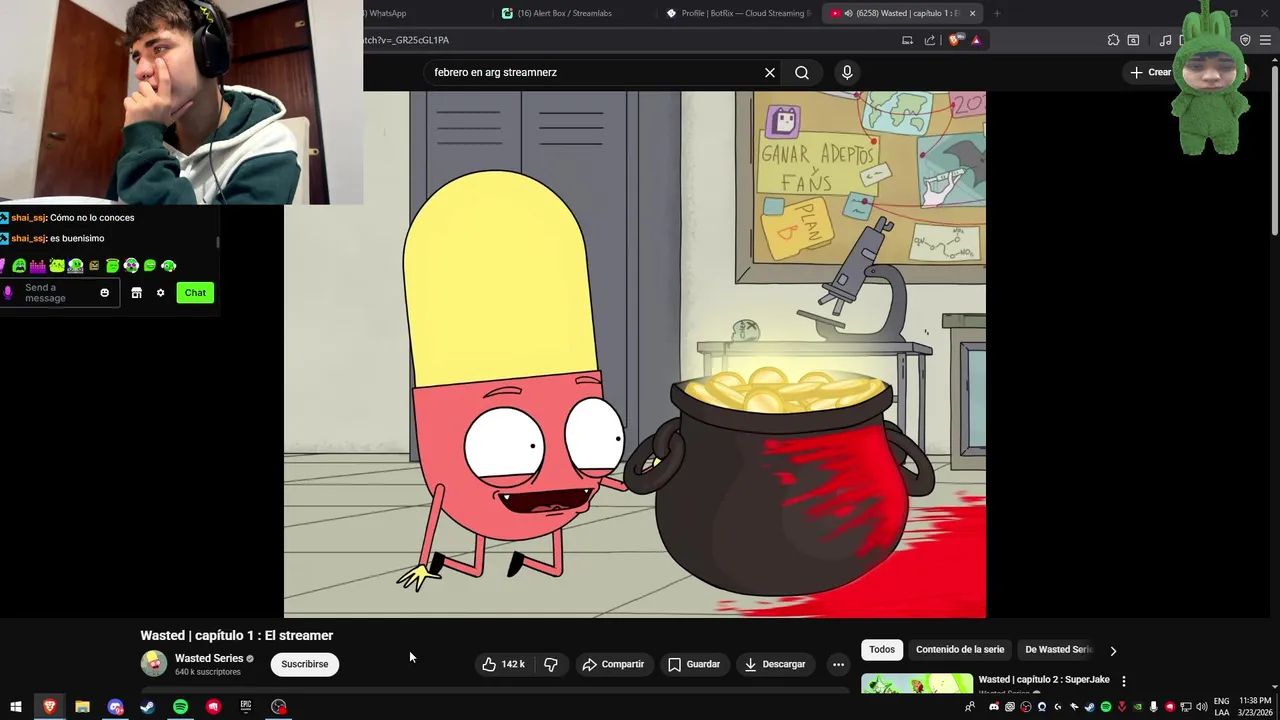Select the De Wasted Series chip
1280x720 pixels.
click(1058, 649)
